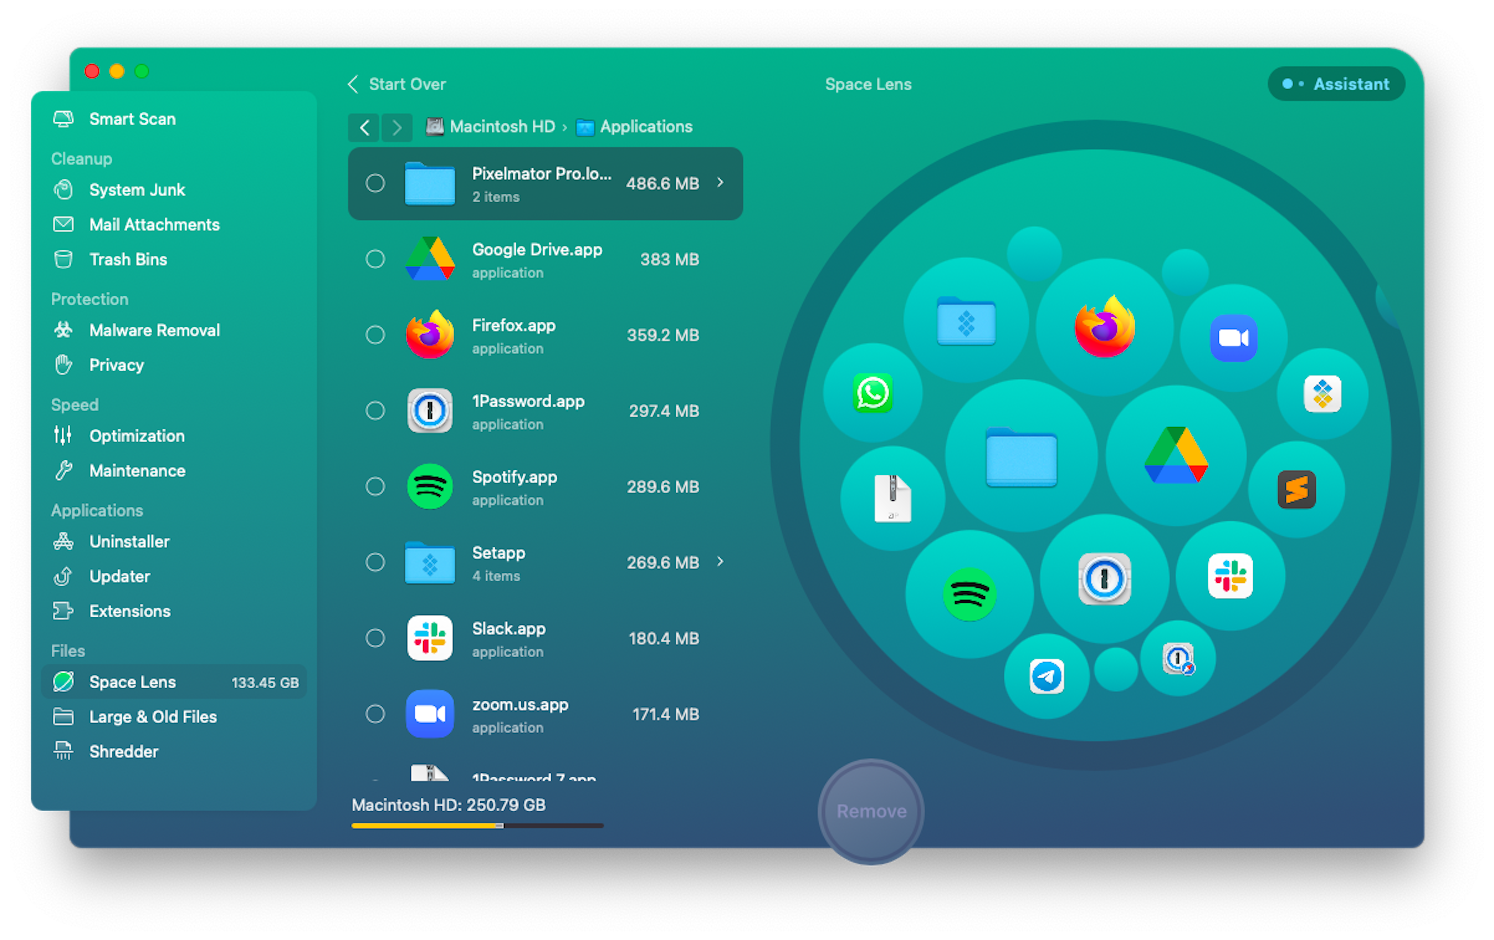The image size is (1494, 940).
Task: Select the Spotify bubble in the lens
Action: (969, 594)
